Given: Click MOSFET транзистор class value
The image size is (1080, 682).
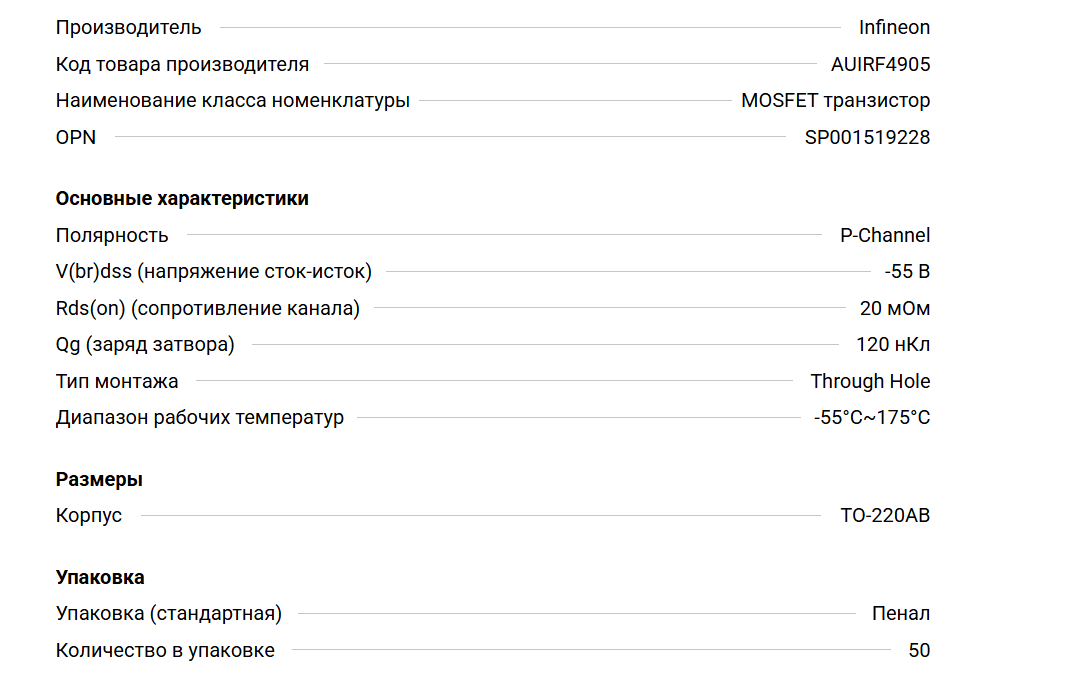Looking at the screenshot, I should click(835, 101).
